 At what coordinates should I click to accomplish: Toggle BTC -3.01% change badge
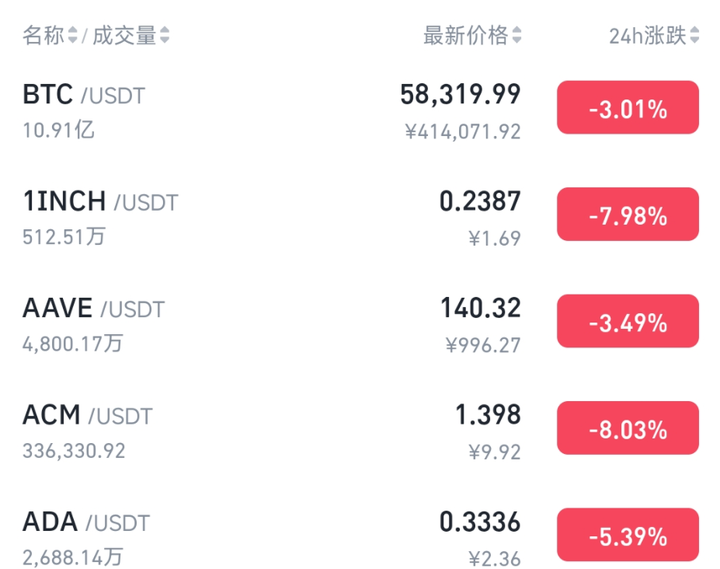(628, 107)
